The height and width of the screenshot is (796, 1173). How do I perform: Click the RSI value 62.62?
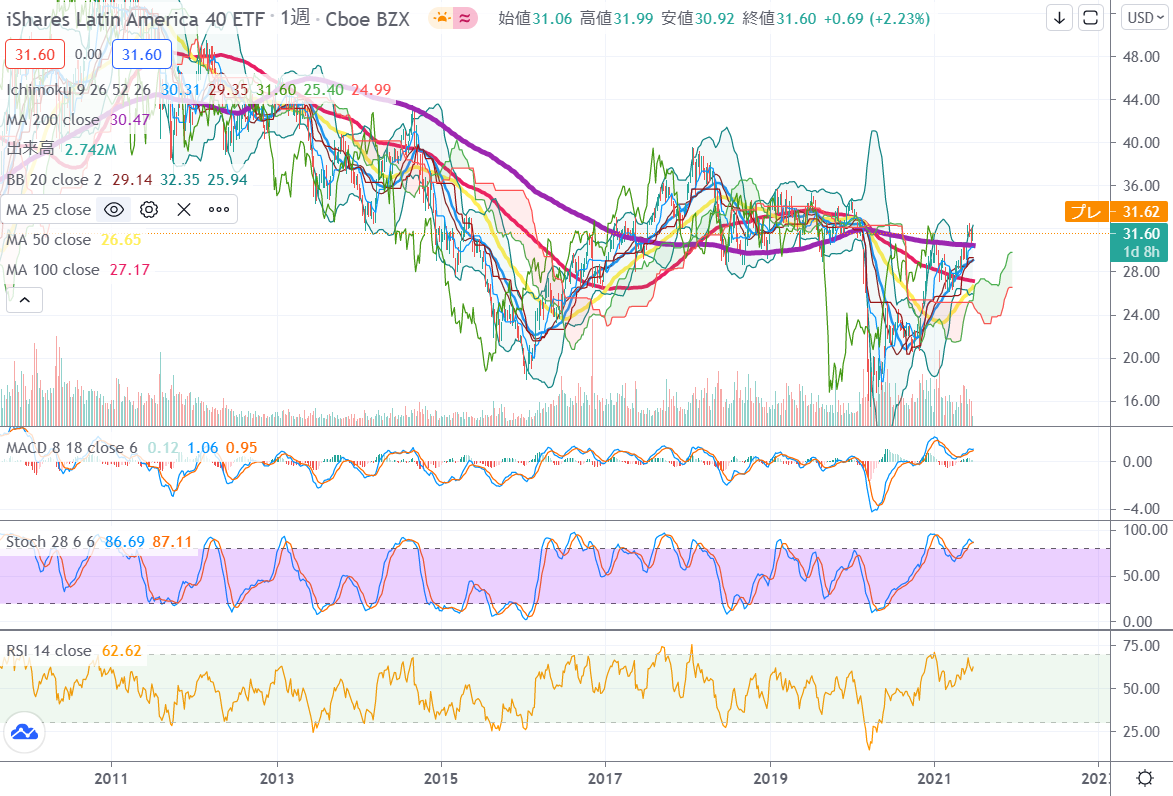pos(122,651)
